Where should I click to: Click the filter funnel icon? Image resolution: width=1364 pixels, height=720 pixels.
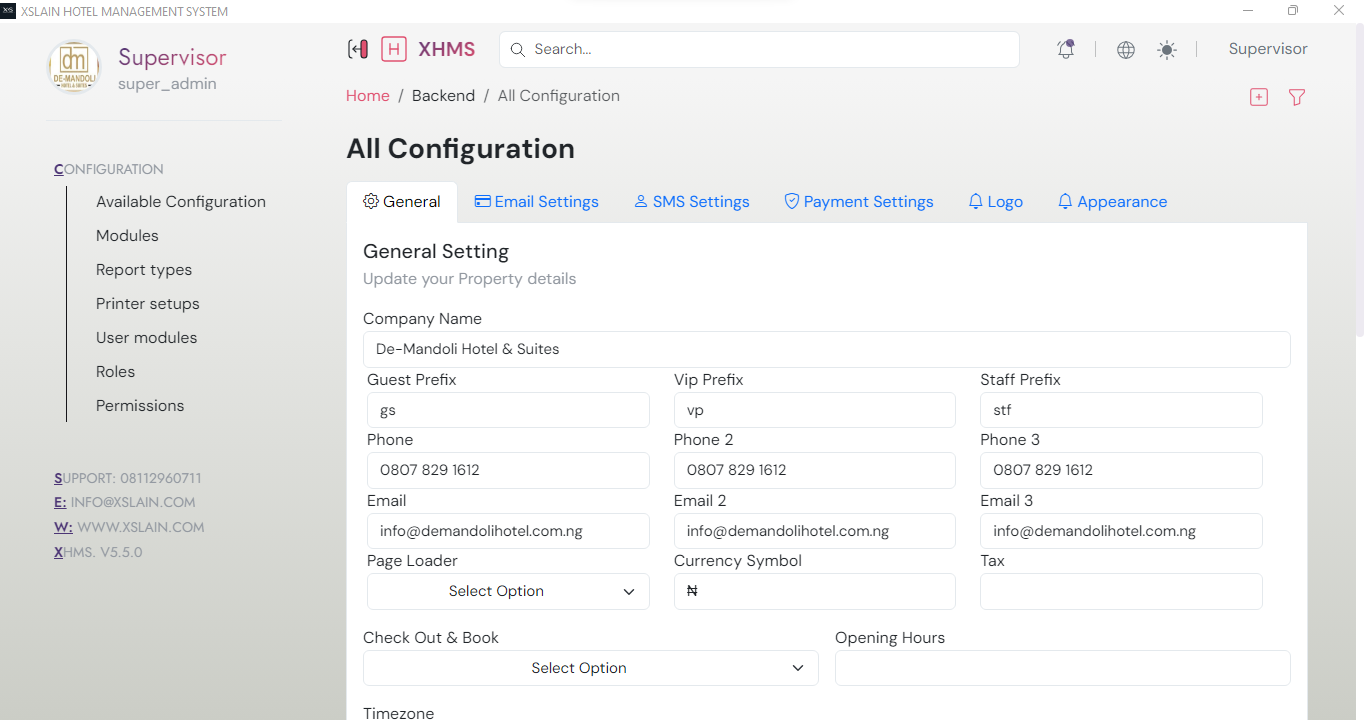point(1297,97)
